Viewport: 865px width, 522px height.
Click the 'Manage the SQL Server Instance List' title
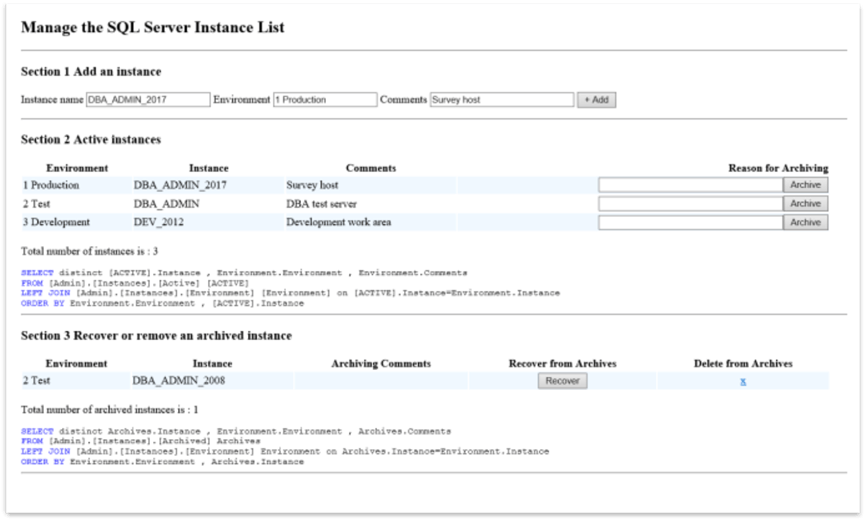153,27
